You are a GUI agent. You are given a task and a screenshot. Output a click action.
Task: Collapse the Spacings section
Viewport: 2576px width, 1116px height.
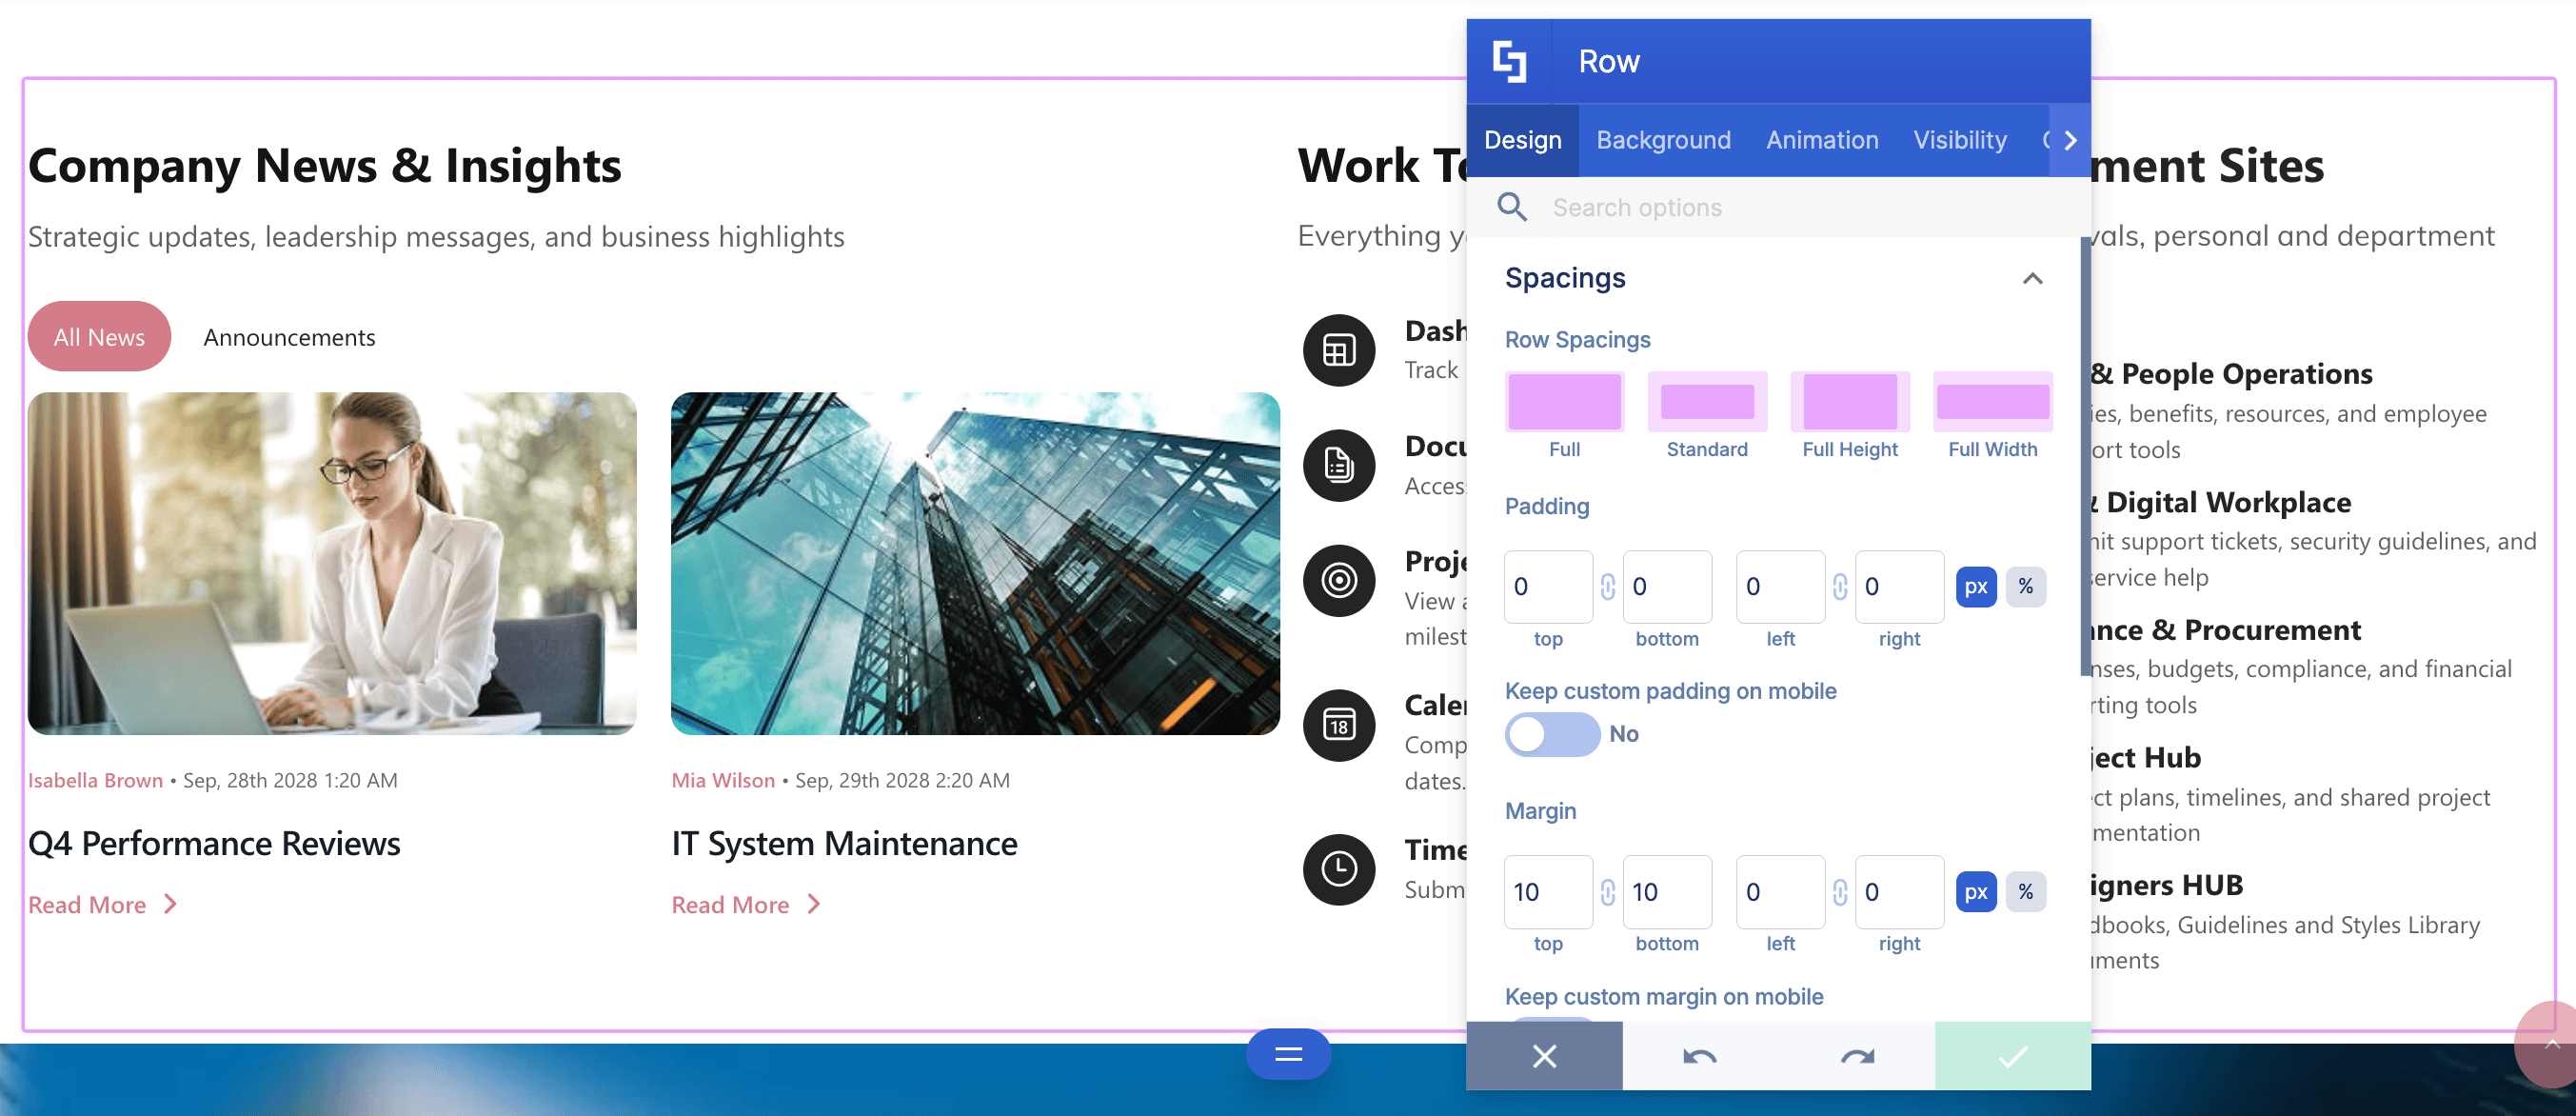click(2032, 278)
